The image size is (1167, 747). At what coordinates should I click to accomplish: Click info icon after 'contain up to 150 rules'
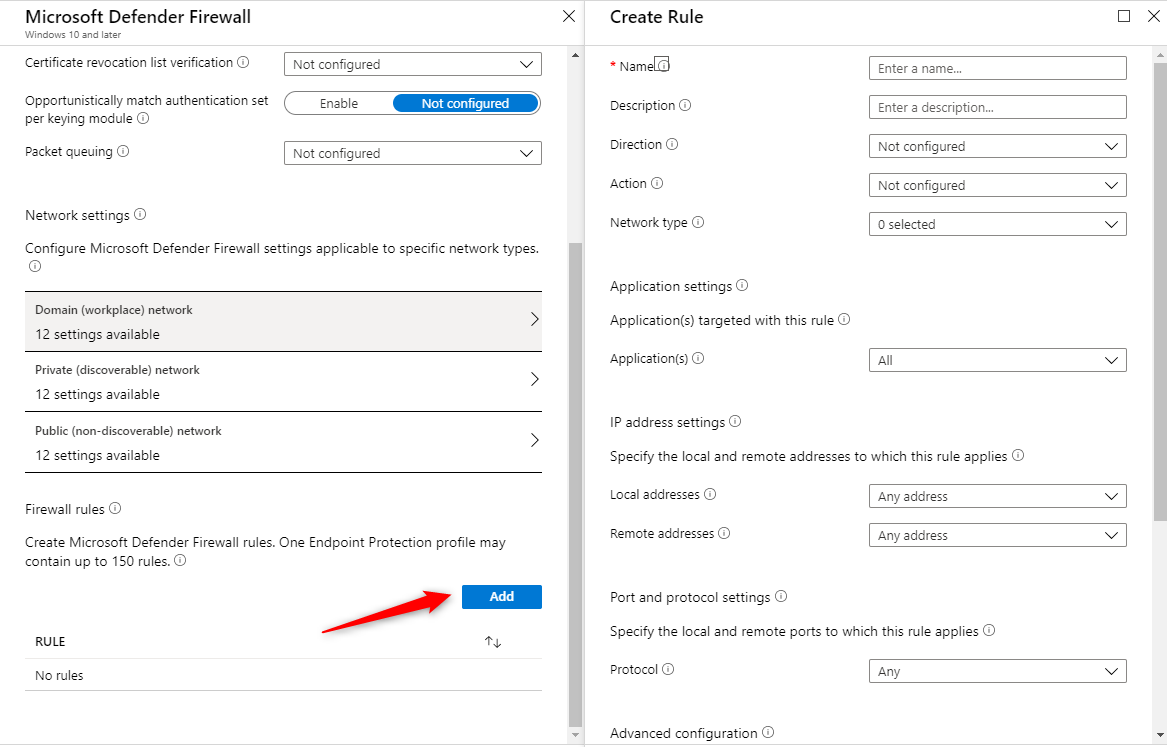(x=179, y=560)
